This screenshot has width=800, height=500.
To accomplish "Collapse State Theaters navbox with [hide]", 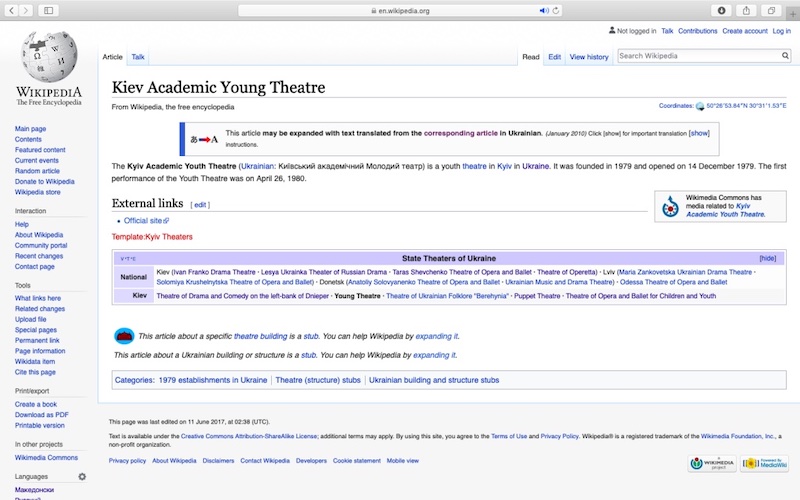I will (x=768, y=258).
